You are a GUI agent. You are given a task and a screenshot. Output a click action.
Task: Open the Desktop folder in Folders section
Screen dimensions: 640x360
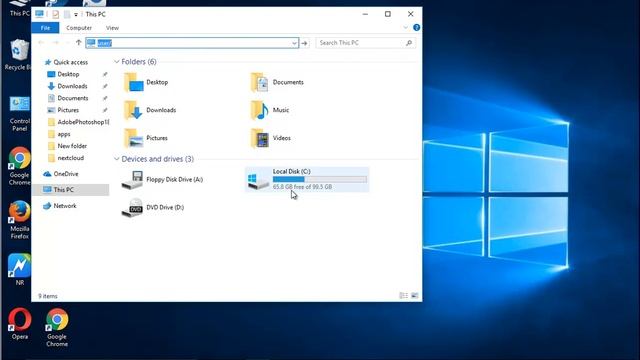pos(146,82)
